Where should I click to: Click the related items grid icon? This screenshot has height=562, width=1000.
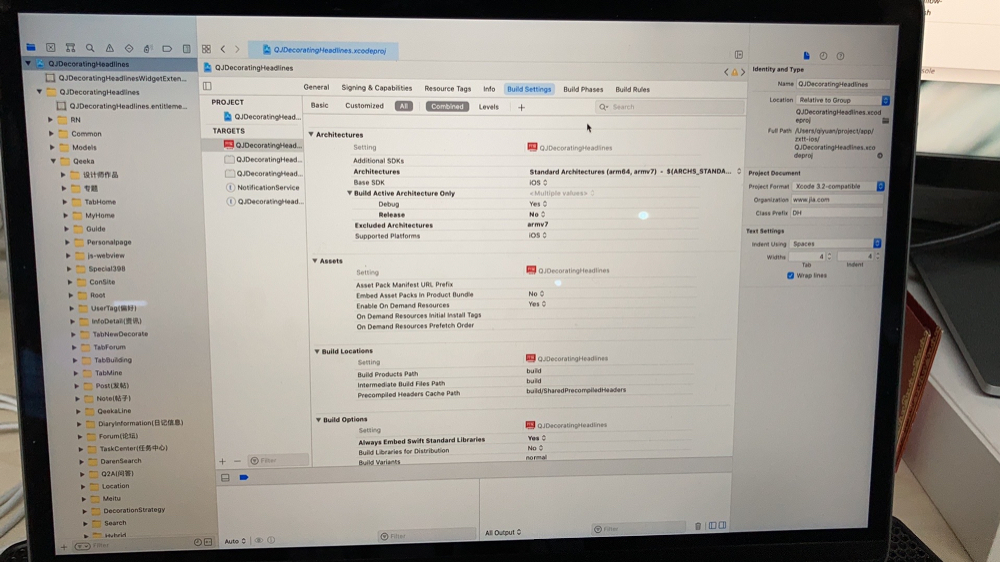coord(206,49)
